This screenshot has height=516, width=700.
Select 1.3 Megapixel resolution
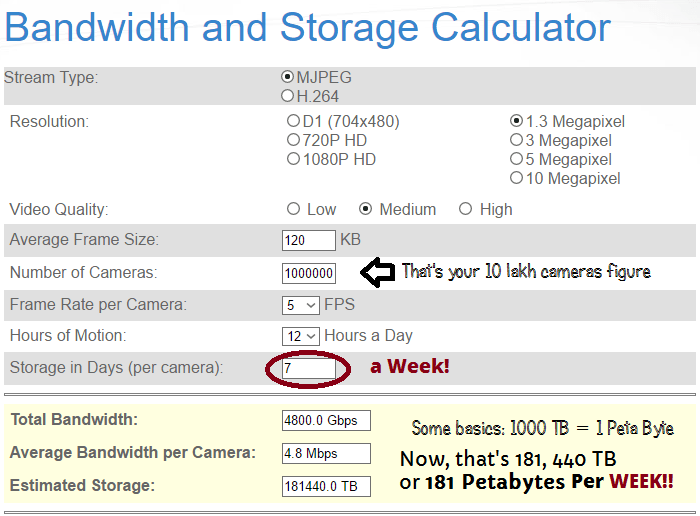pos(516,122)
